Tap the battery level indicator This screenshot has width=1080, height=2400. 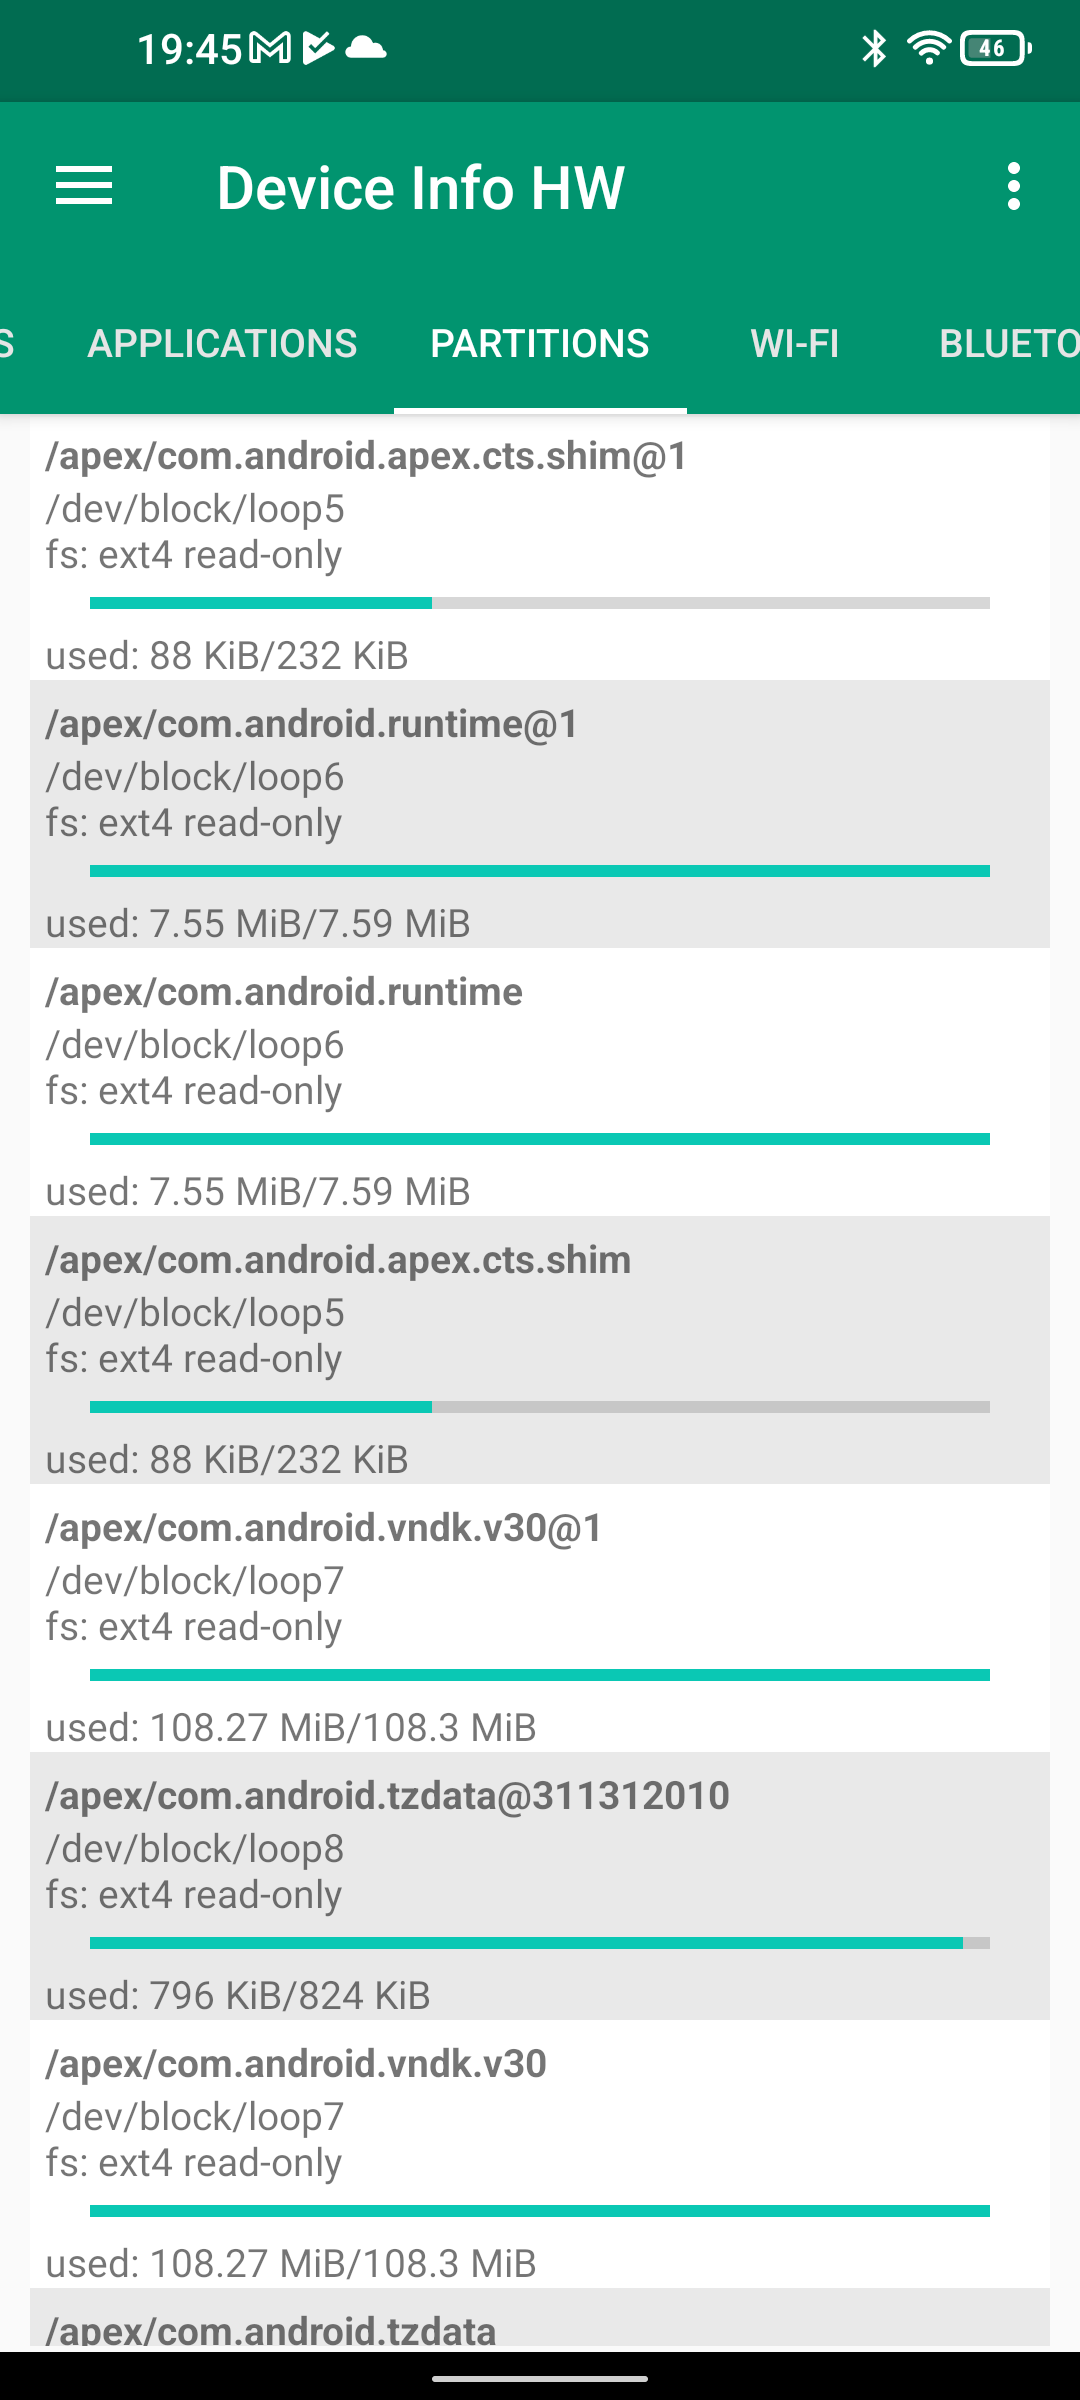995,48
